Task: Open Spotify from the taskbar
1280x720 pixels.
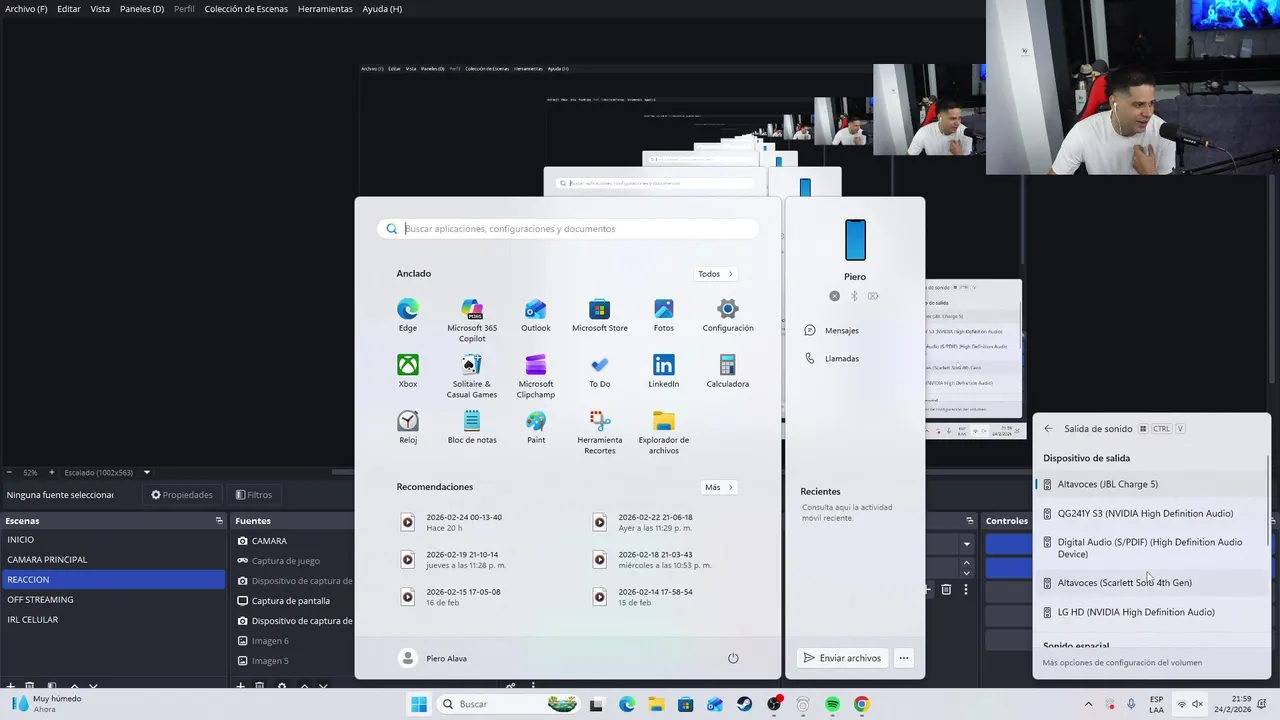Action: [832, 704]
